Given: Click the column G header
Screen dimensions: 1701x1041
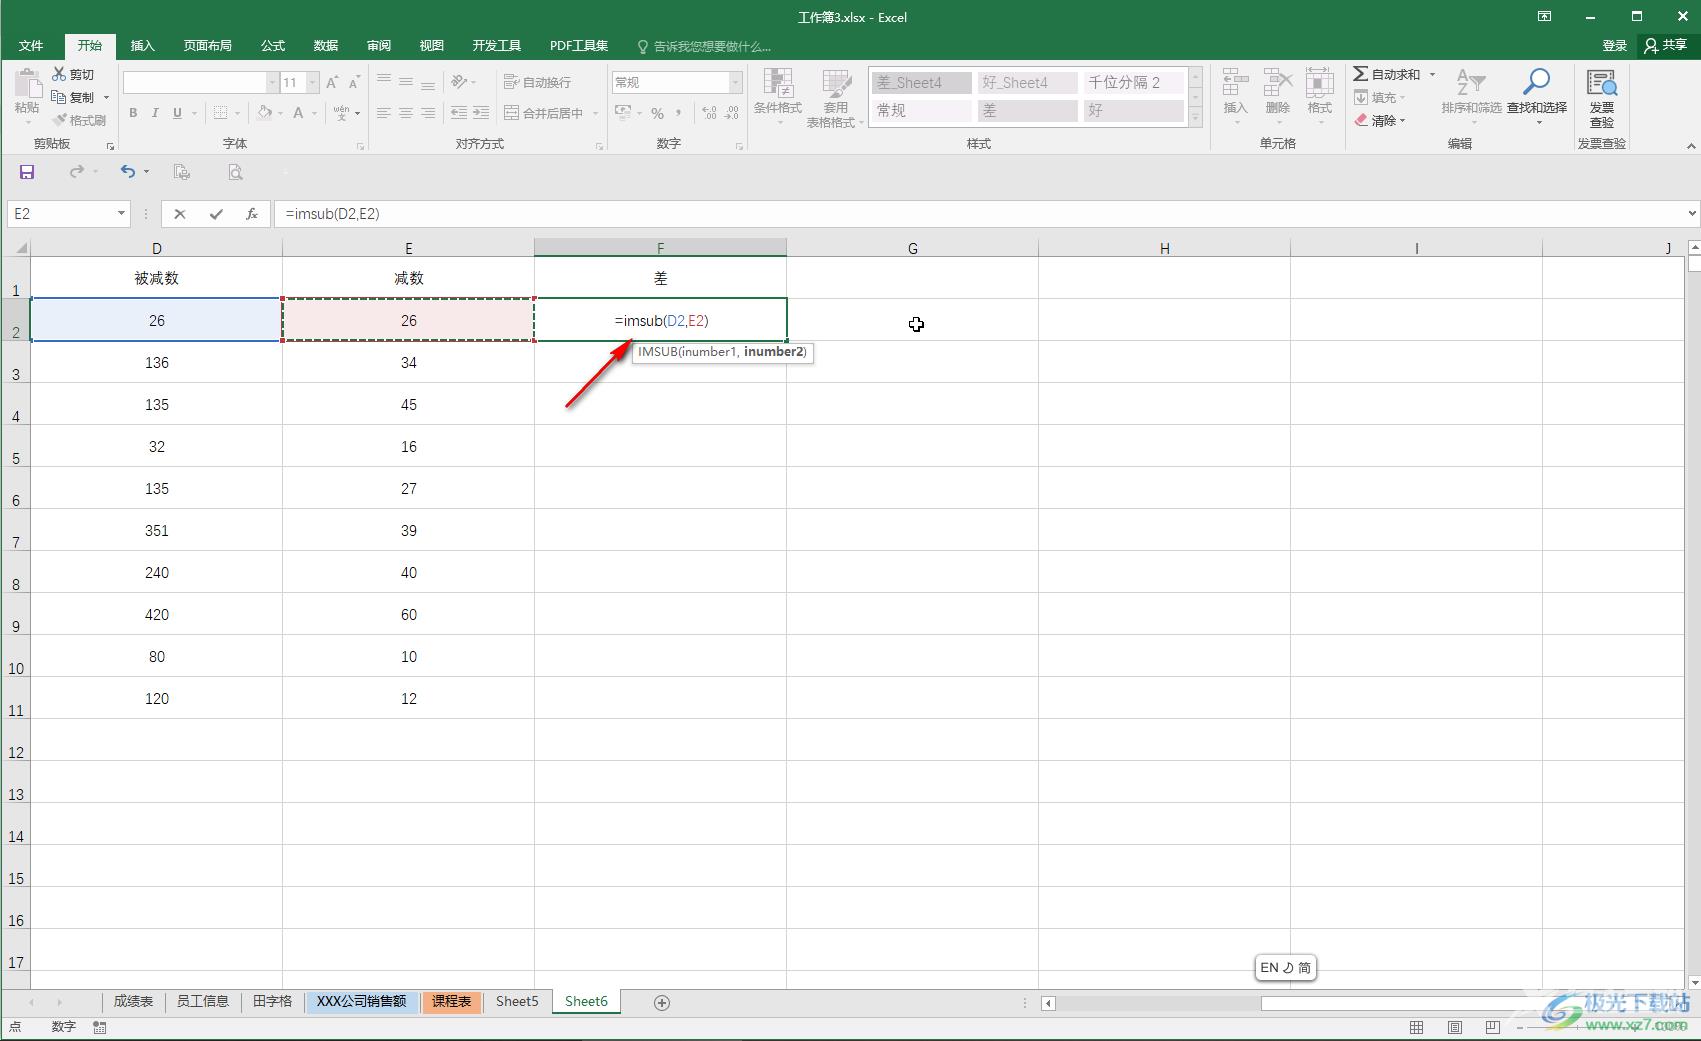Looking at the screenshot, I should (912, 248).
